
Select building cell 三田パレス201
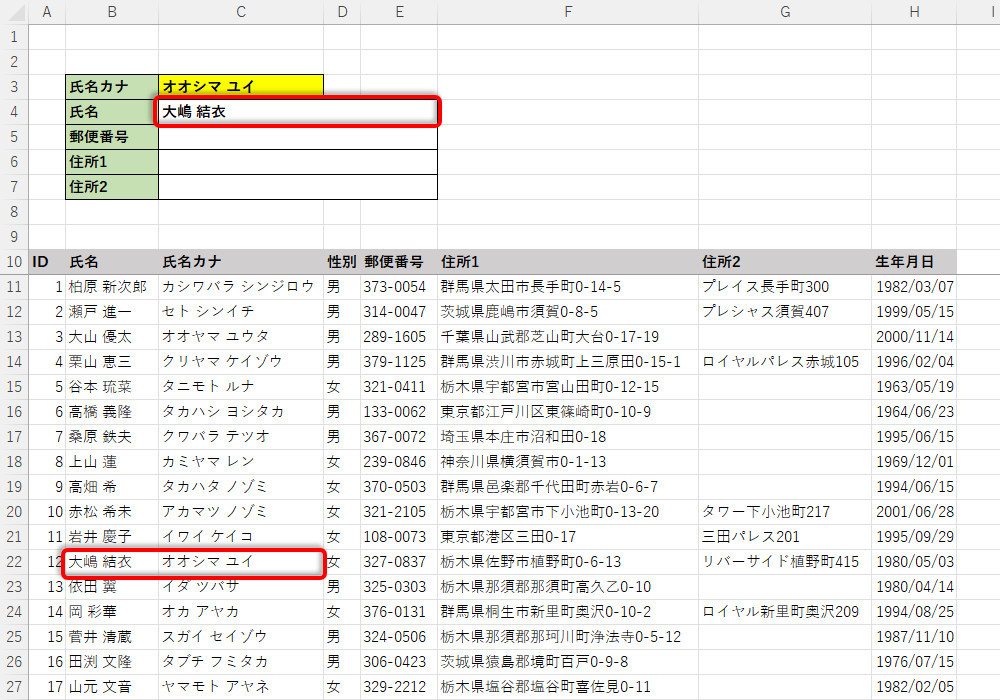pyautogui.click(x=785, y=537)
